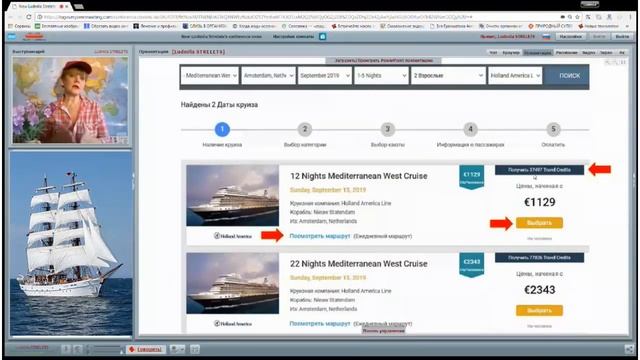Image resolution: width=640 pixels, height=360 pixels.
Task: Open the Mediterranean West destination dropdown
Action: click(x=210, y=76)
